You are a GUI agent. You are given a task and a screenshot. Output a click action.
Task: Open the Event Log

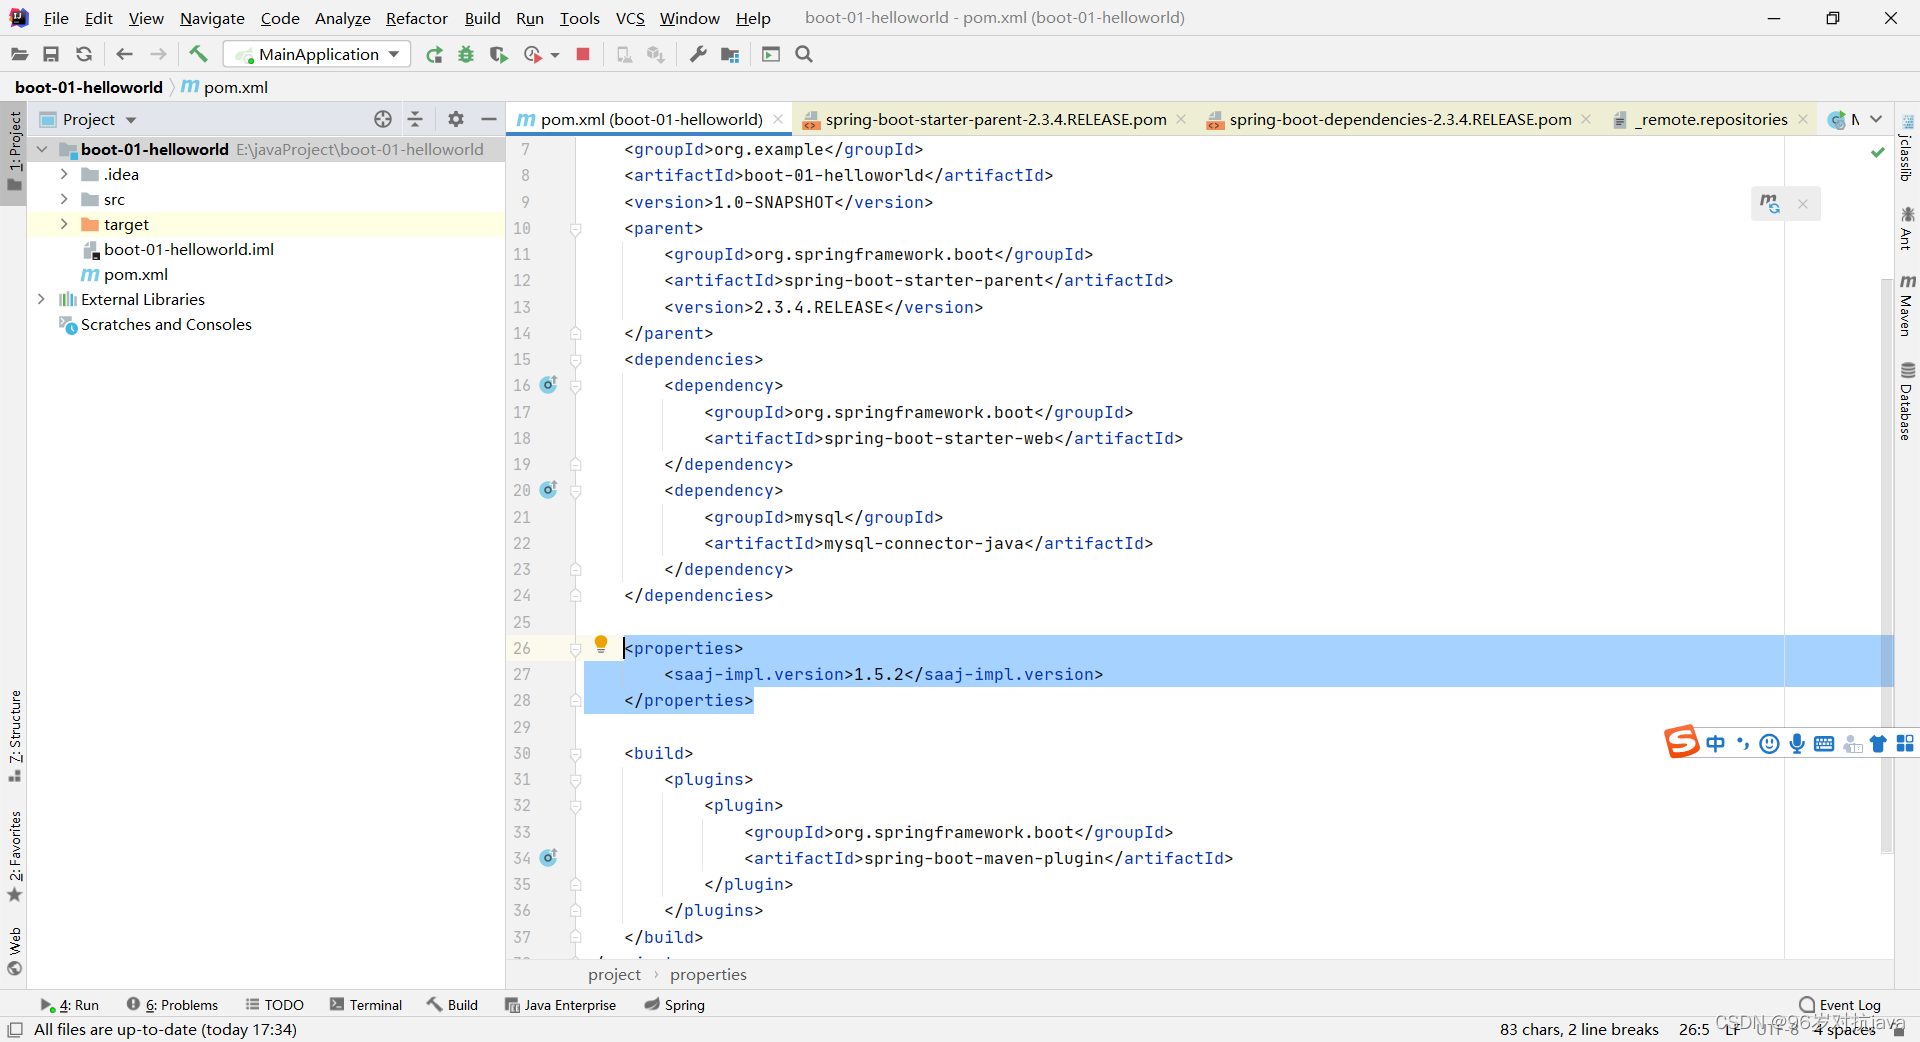[1840, 1005]
